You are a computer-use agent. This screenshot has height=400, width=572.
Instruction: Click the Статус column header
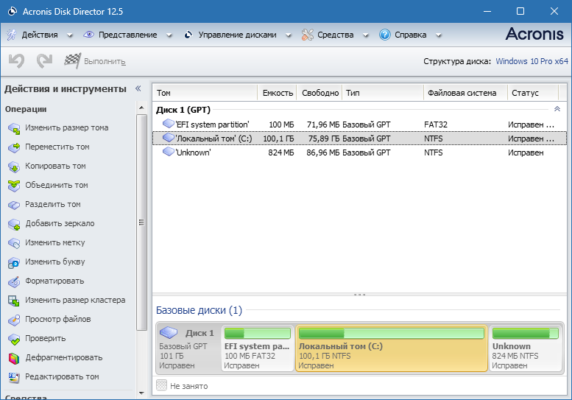[533, 93]
